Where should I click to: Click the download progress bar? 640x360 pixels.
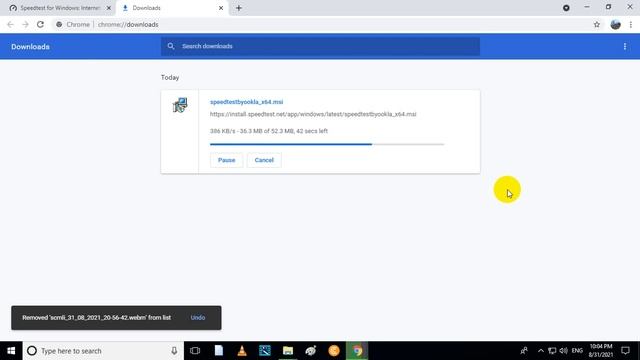[327, 144]
